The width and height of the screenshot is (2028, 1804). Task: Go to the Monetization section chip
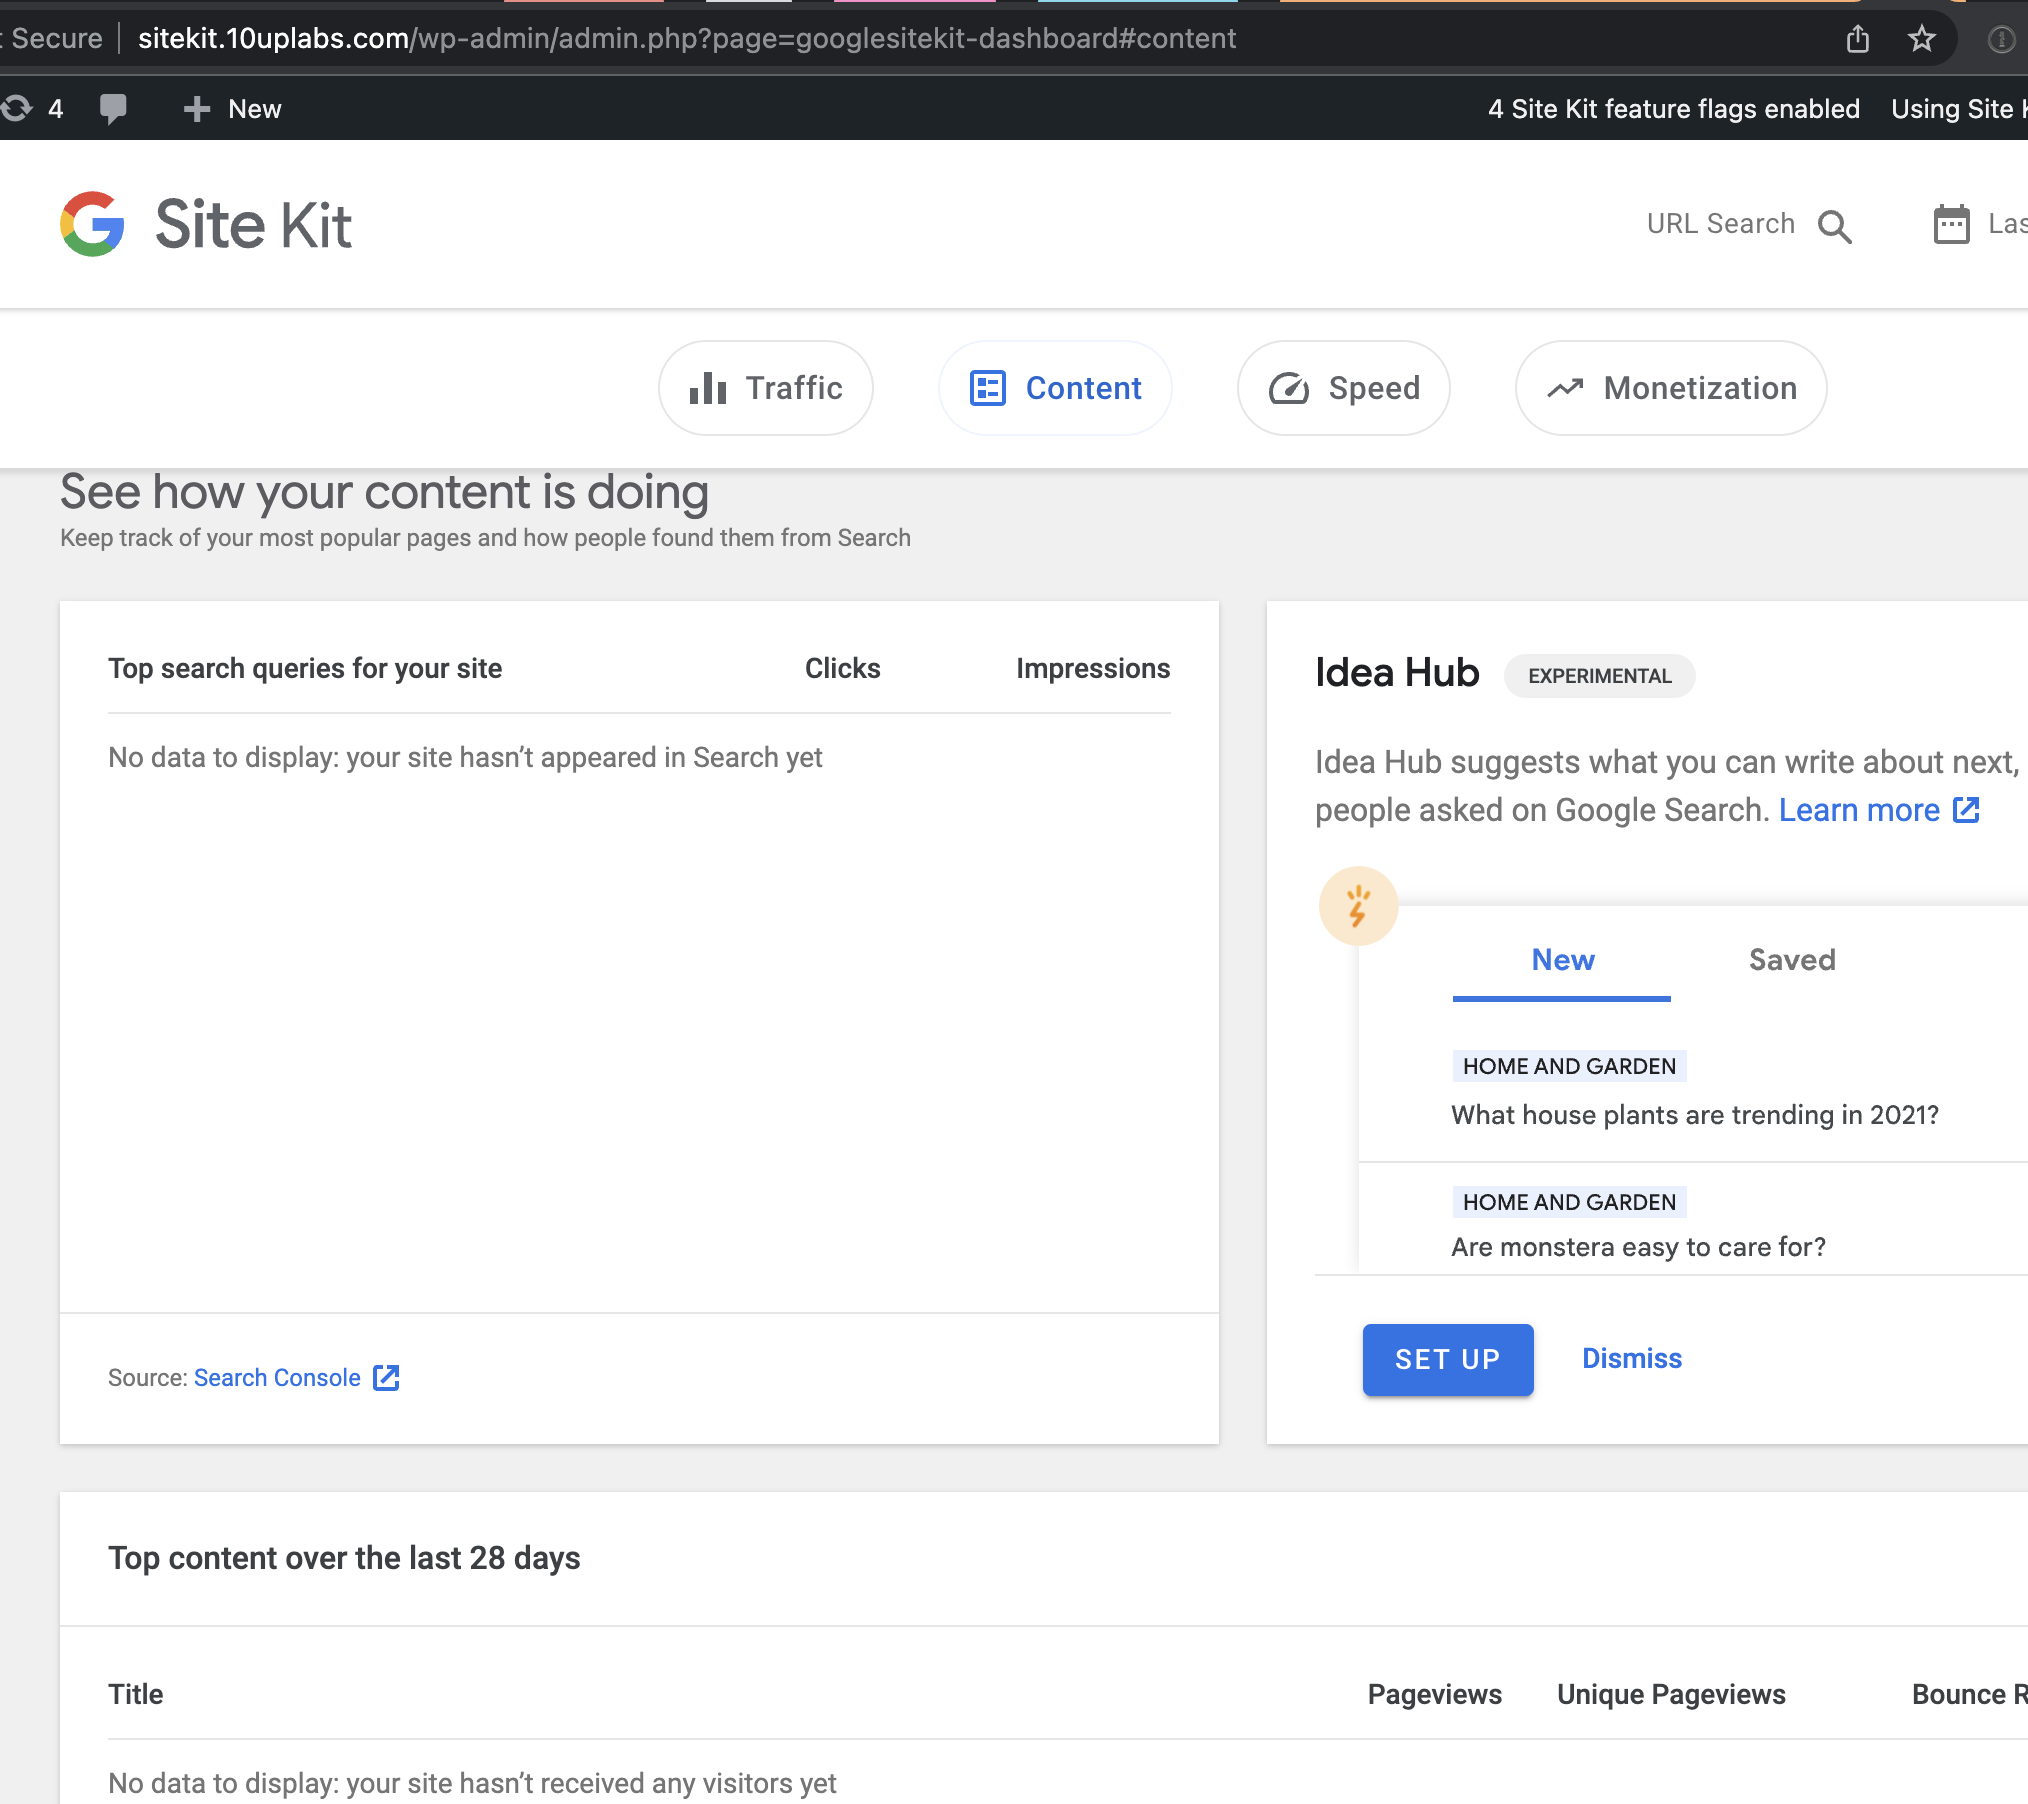pyautogui.click(x=1671, y=388)
